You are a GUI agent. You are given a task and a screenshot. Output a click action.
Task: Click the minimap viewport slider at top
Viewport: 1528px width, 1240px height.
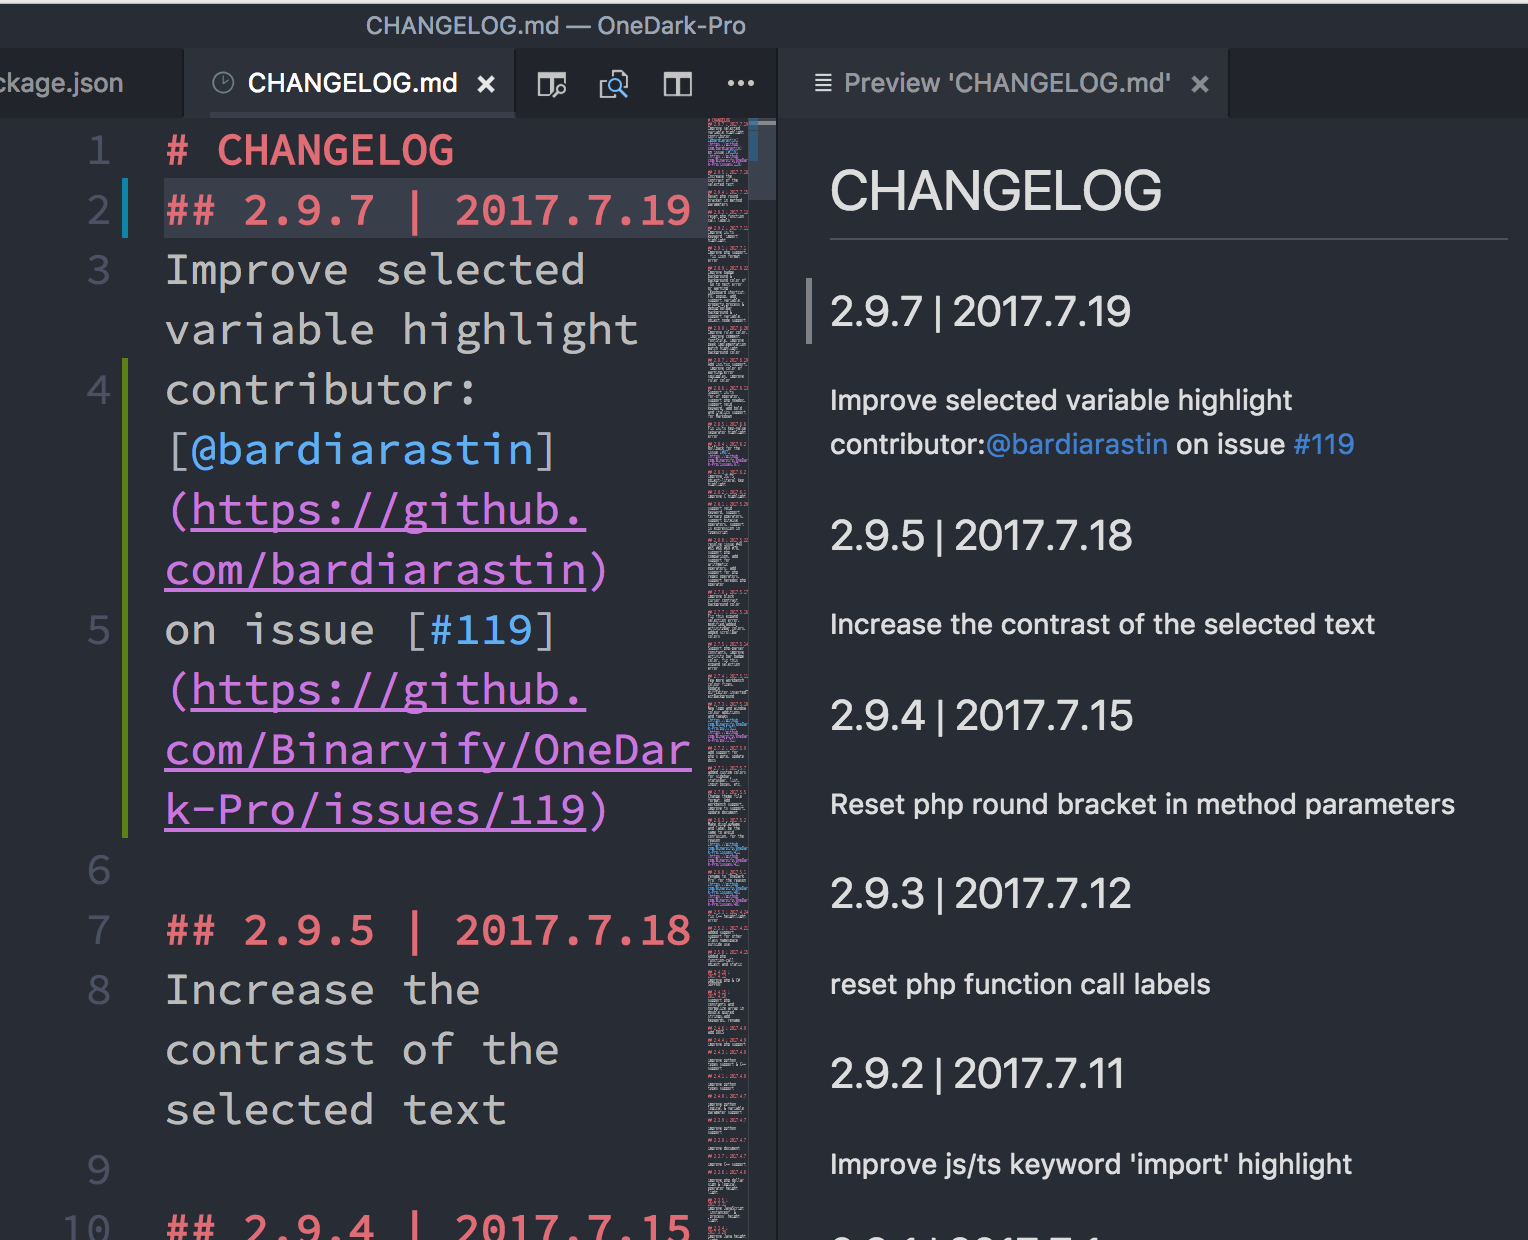click(x=762, y=160)
